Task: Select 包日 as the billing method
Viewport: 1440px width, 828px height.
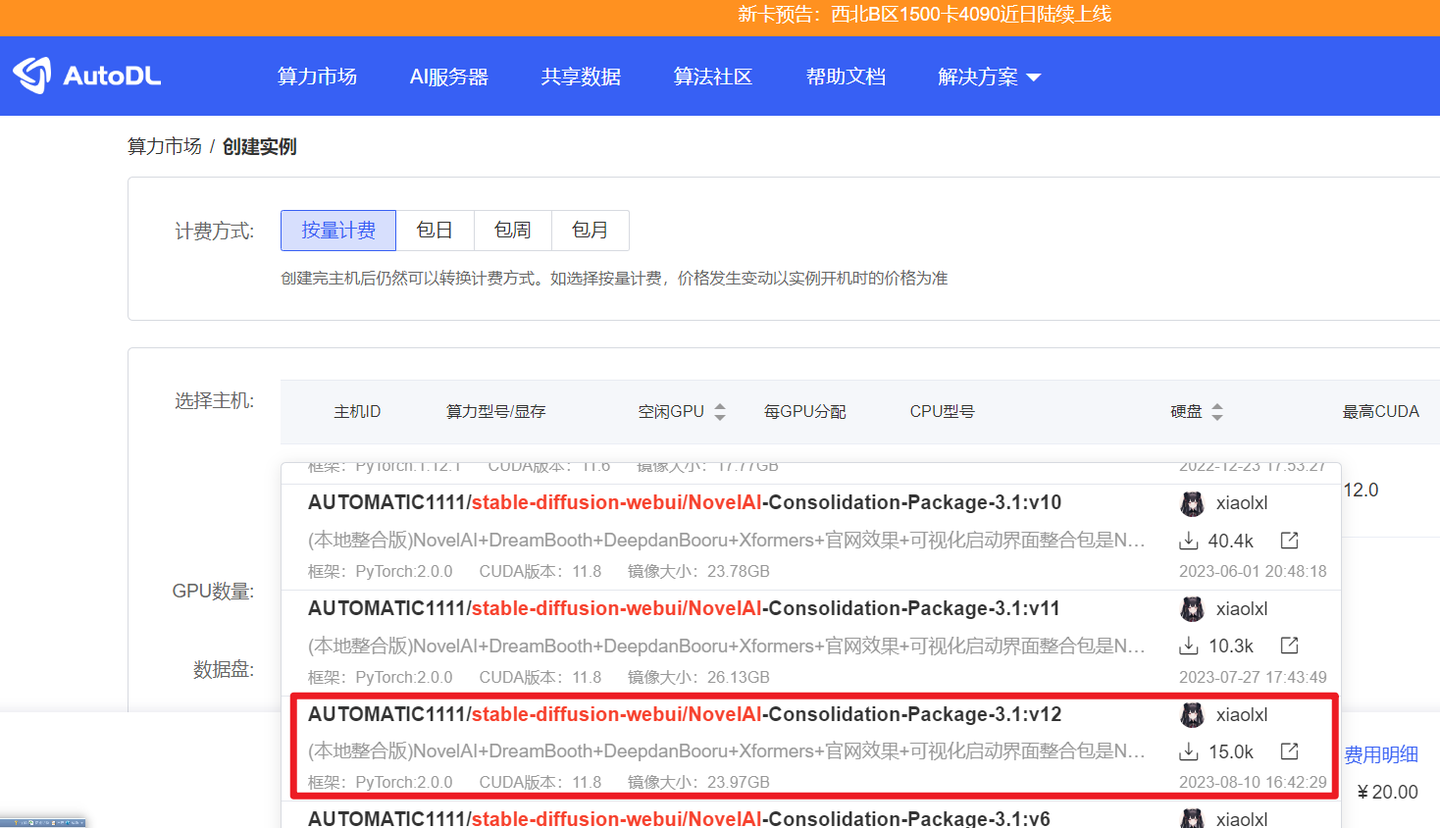Action: 435,230
